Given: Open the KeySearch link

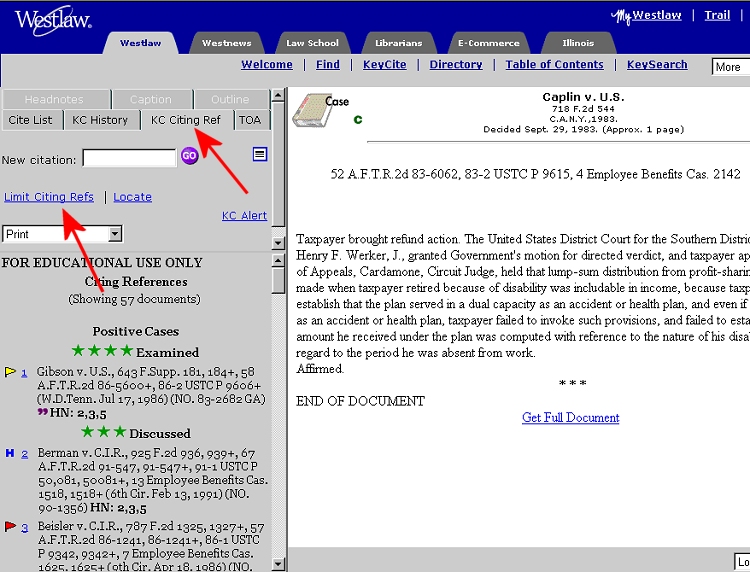Looking at the screenshot, I should pos(657,65).
